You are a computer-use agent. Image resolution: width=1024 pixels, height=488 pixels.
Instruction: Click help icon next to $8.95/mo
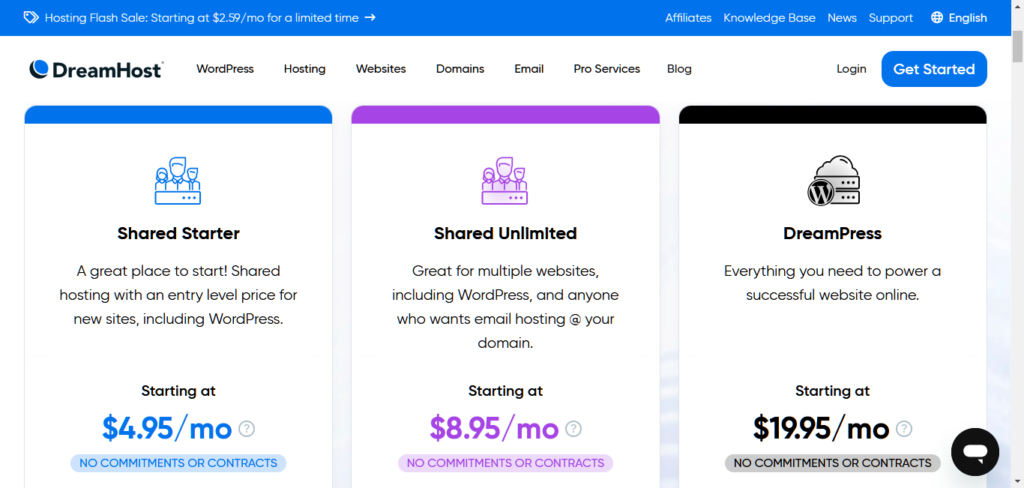point(573,429)
